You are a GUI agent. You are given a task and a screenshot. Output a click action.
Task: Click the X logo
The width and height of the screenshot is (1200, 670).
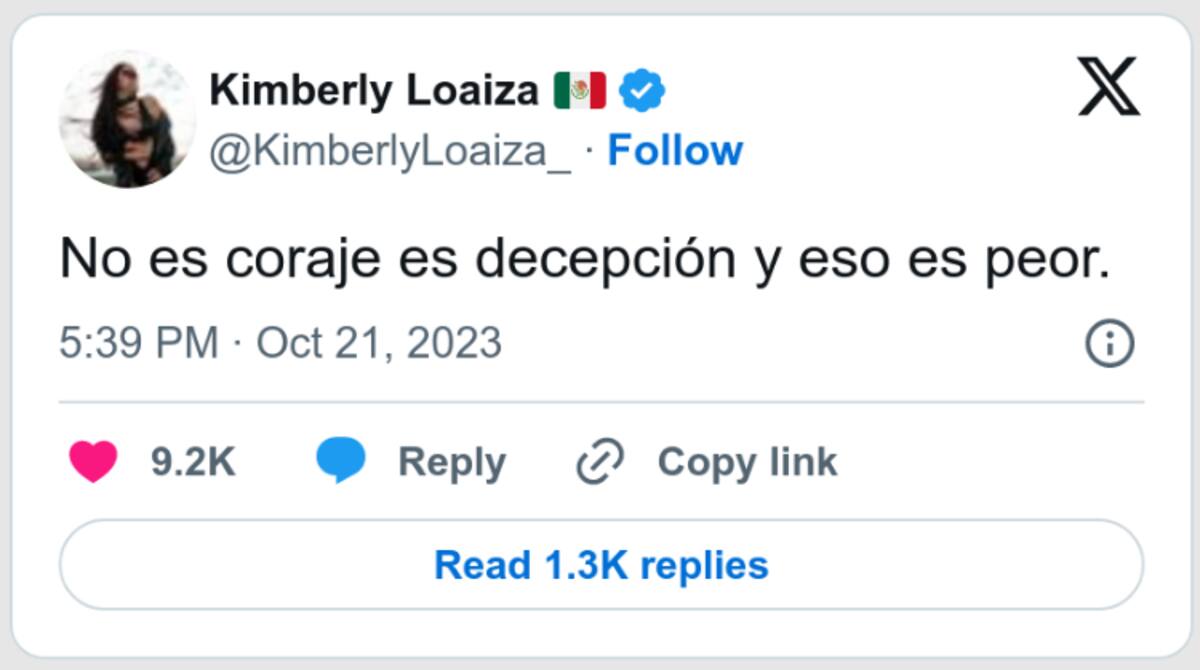pyautogui.click(x=1109, y=86)
